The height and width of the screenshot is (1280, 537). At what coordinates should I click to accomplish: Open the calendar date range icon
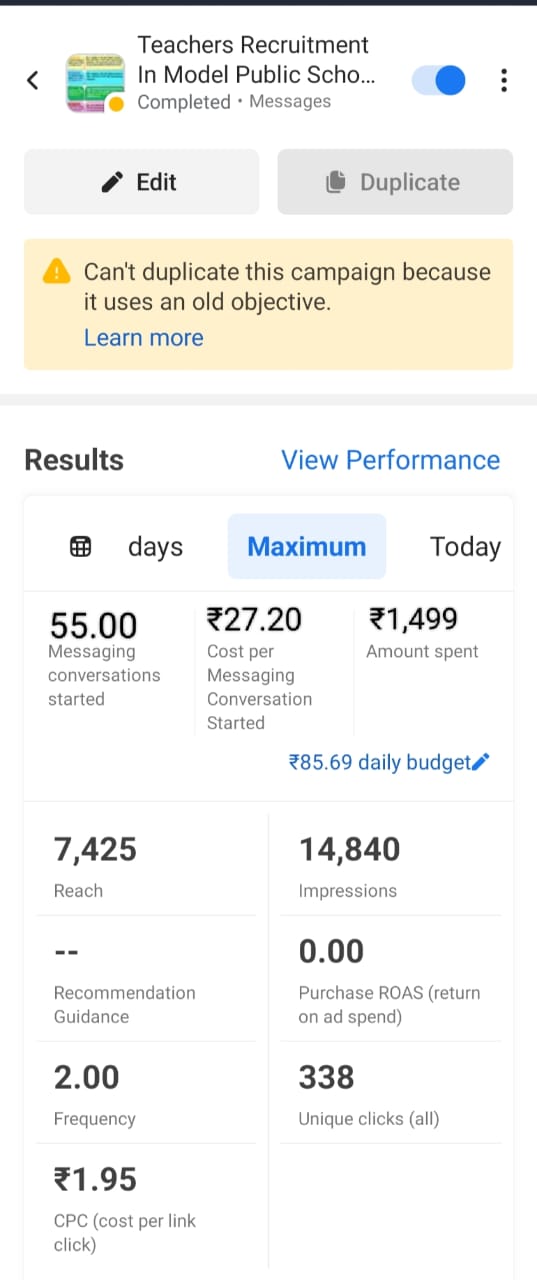pyautogui.click(x=81, y=547)
